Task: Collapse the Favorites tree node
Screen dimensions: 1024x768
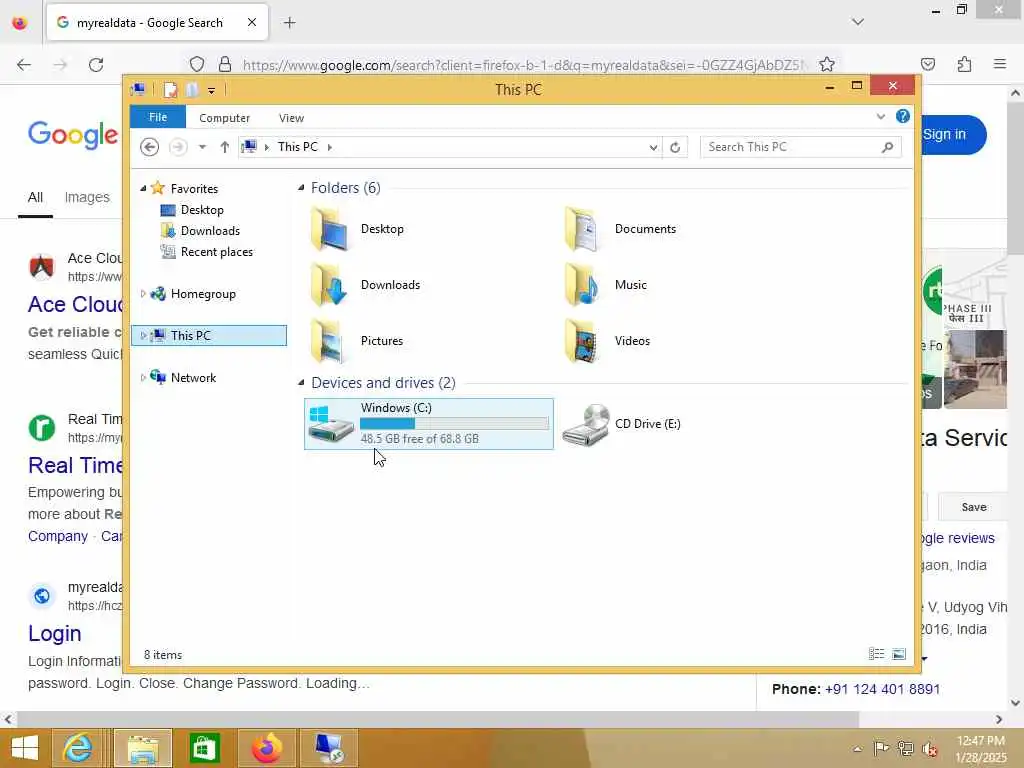Action: [x=143, y=189]
